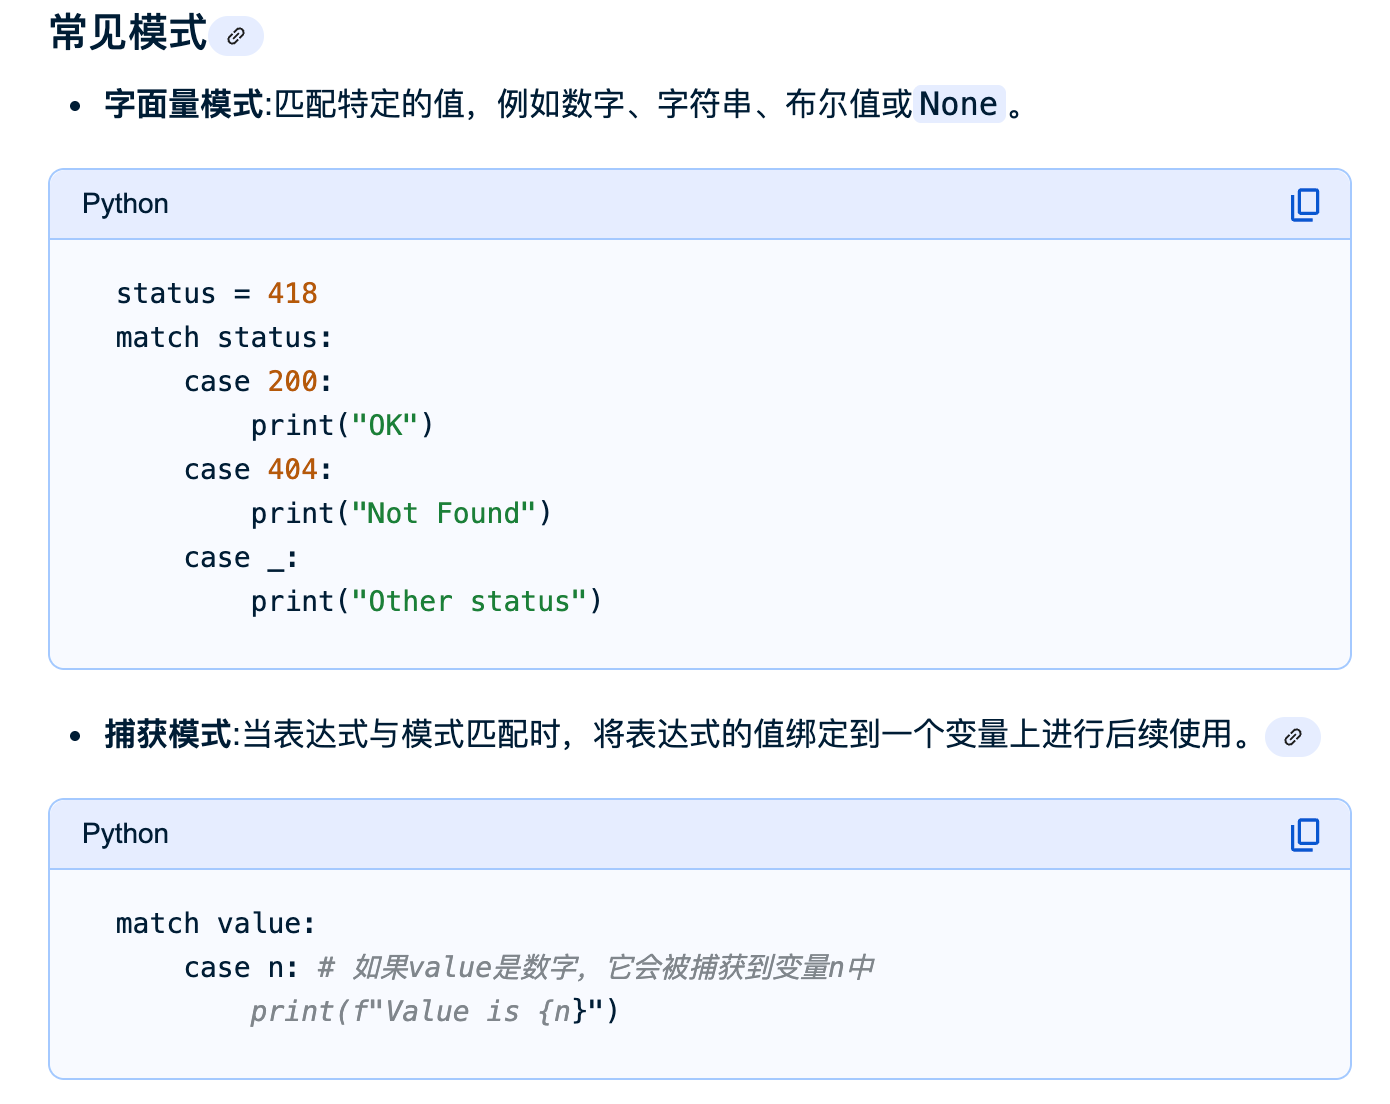Click the "Other status" string literal
The width and height of the screenshot is (1390, 1104).
pos(469,602)
